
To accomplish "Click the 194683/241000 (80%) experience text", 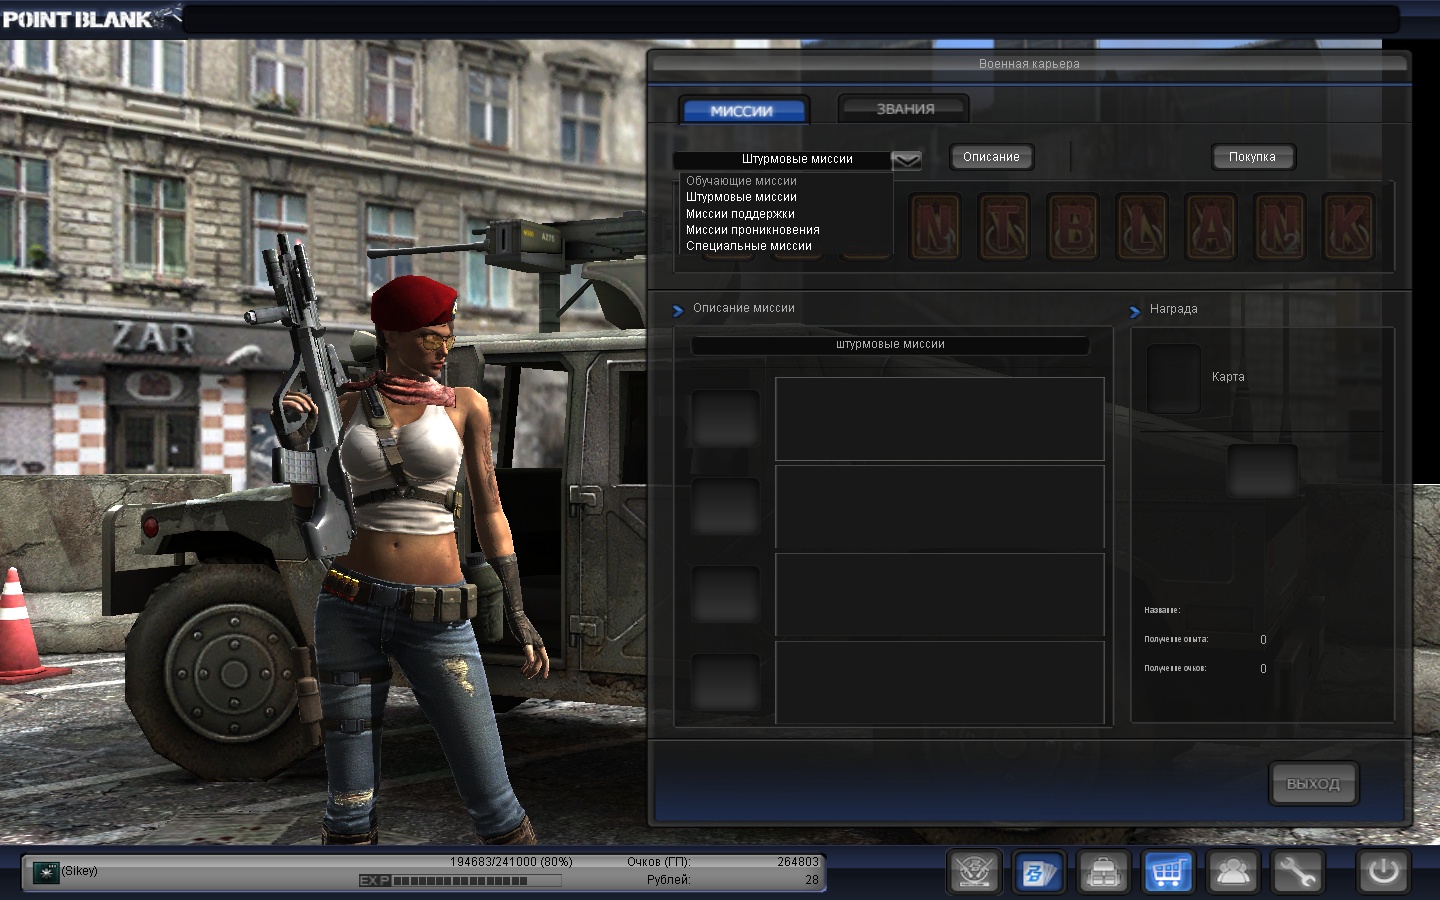I will click(511, 862).
